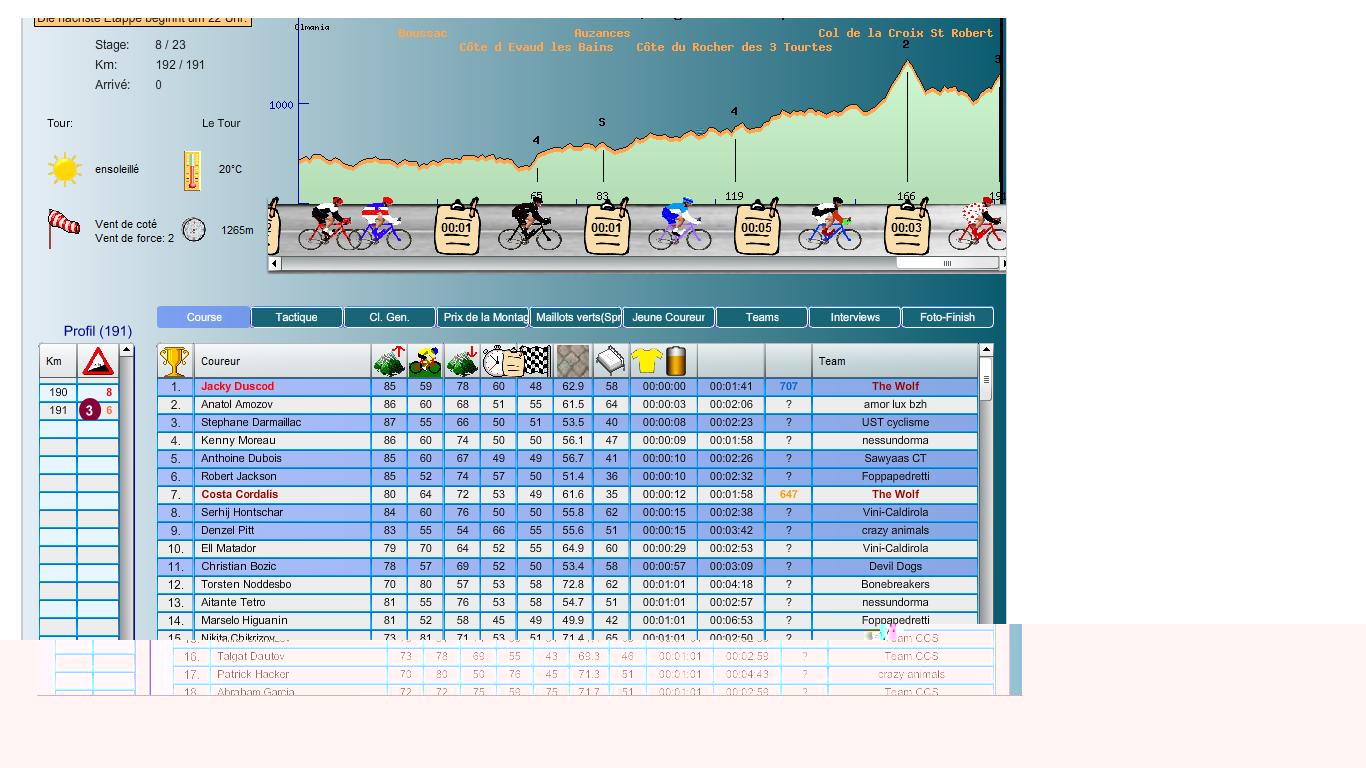This screenshot has height=768, width=1366.
Task: Click left arrow of peloton strip scrollbar
Action: [x=276, y=264]
